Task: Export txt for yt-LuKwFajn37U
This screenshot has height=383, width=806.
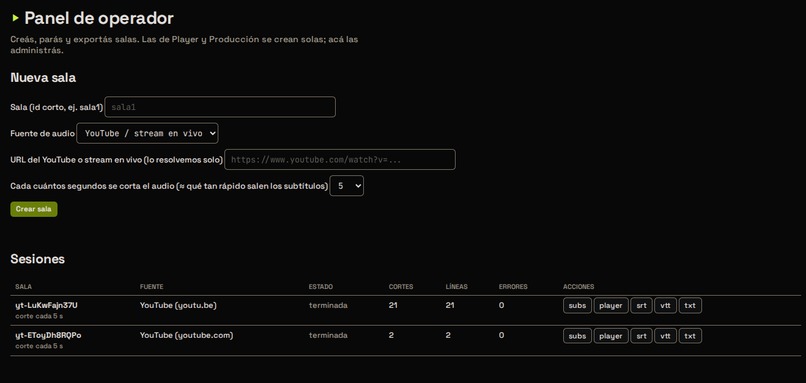Action: click(x=690, y=305)
